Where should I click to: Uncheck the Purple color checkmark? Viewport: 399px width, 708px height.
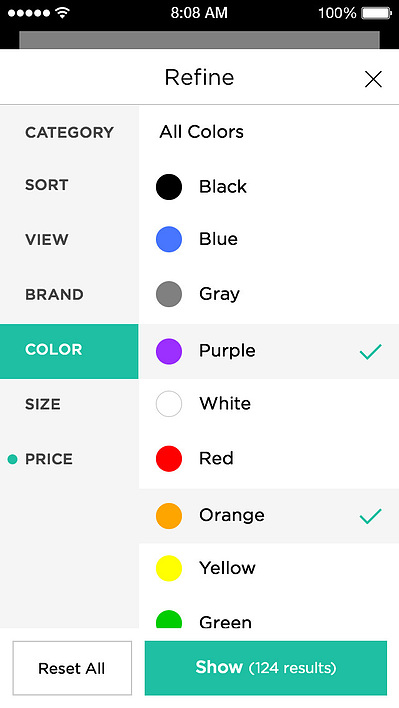coord(371,351)
